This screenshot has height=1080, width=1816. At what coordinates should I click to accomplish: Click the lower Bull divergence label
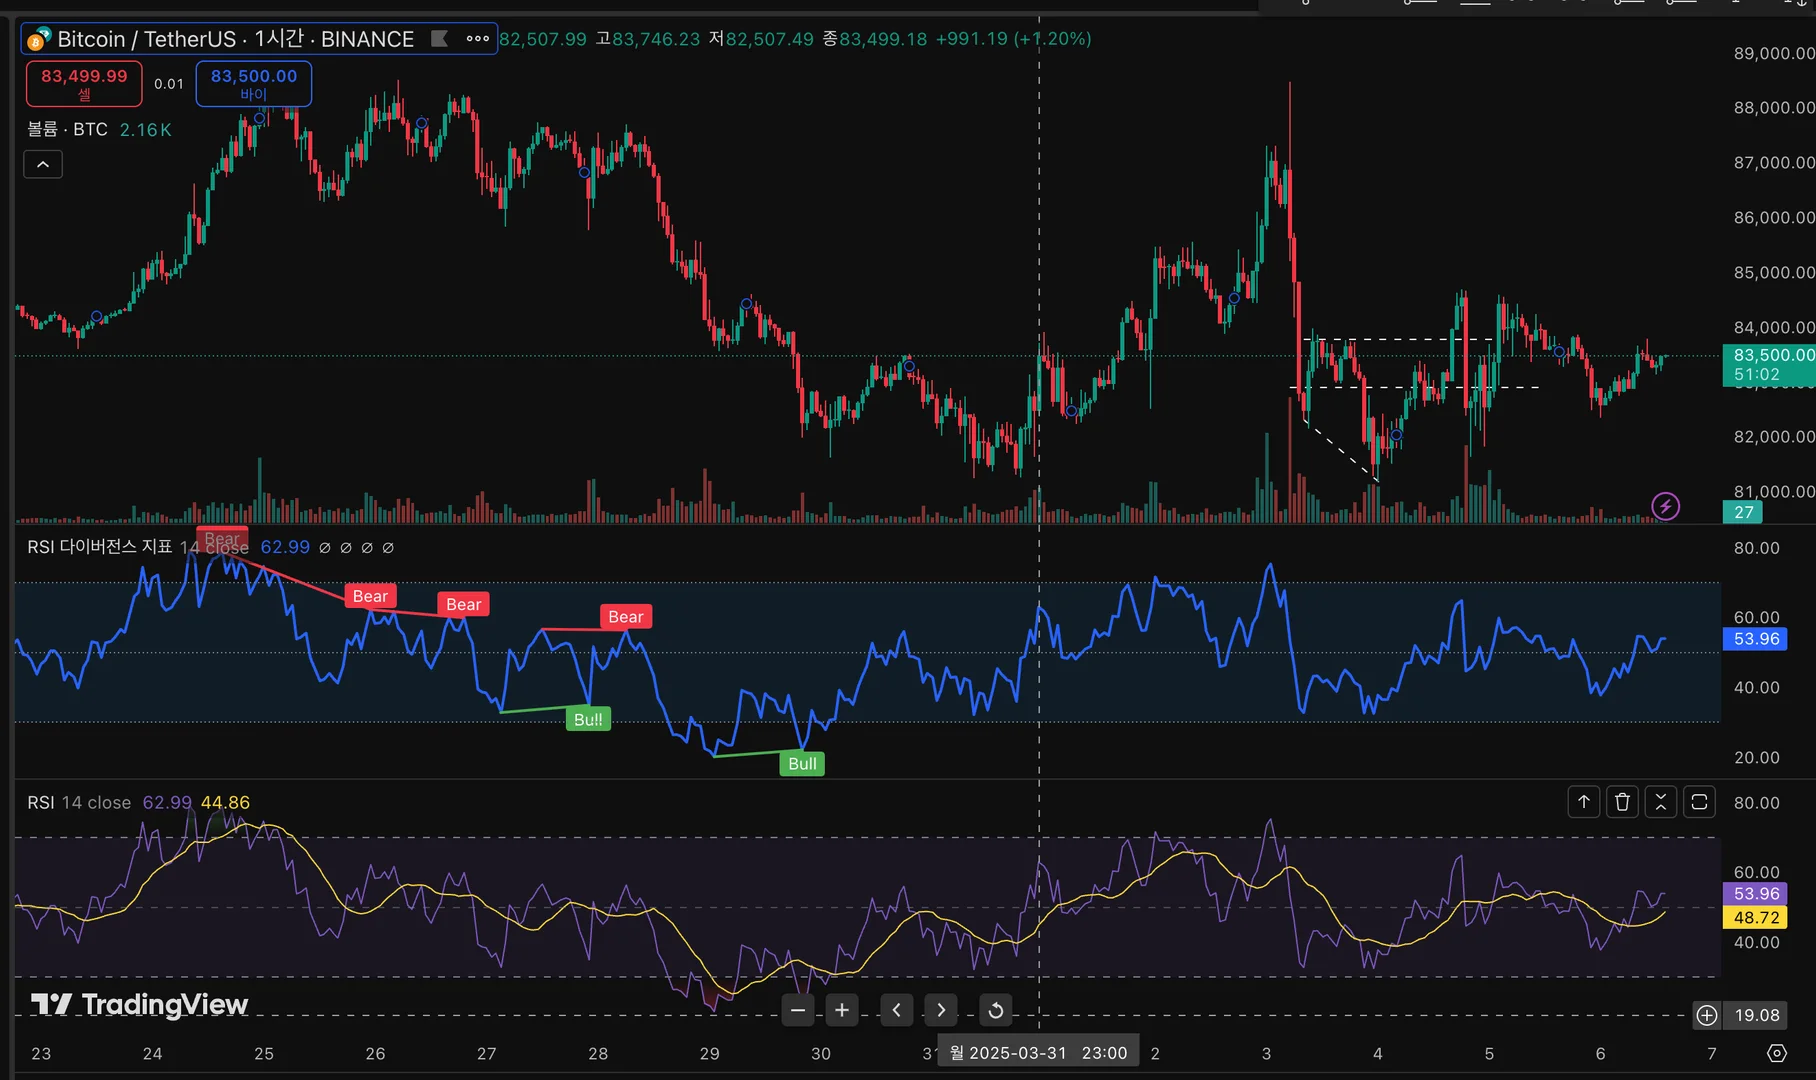802,764
